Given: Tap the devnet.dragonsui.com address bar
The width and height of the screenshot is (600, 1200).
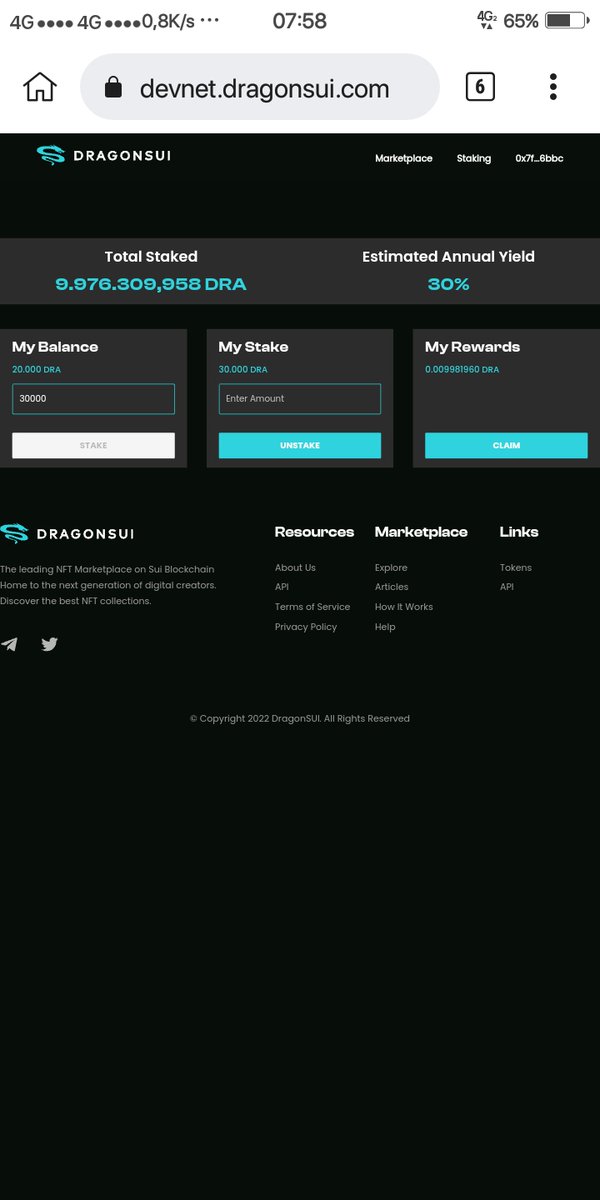Looking at the screenshot, I should click(260, 87).
